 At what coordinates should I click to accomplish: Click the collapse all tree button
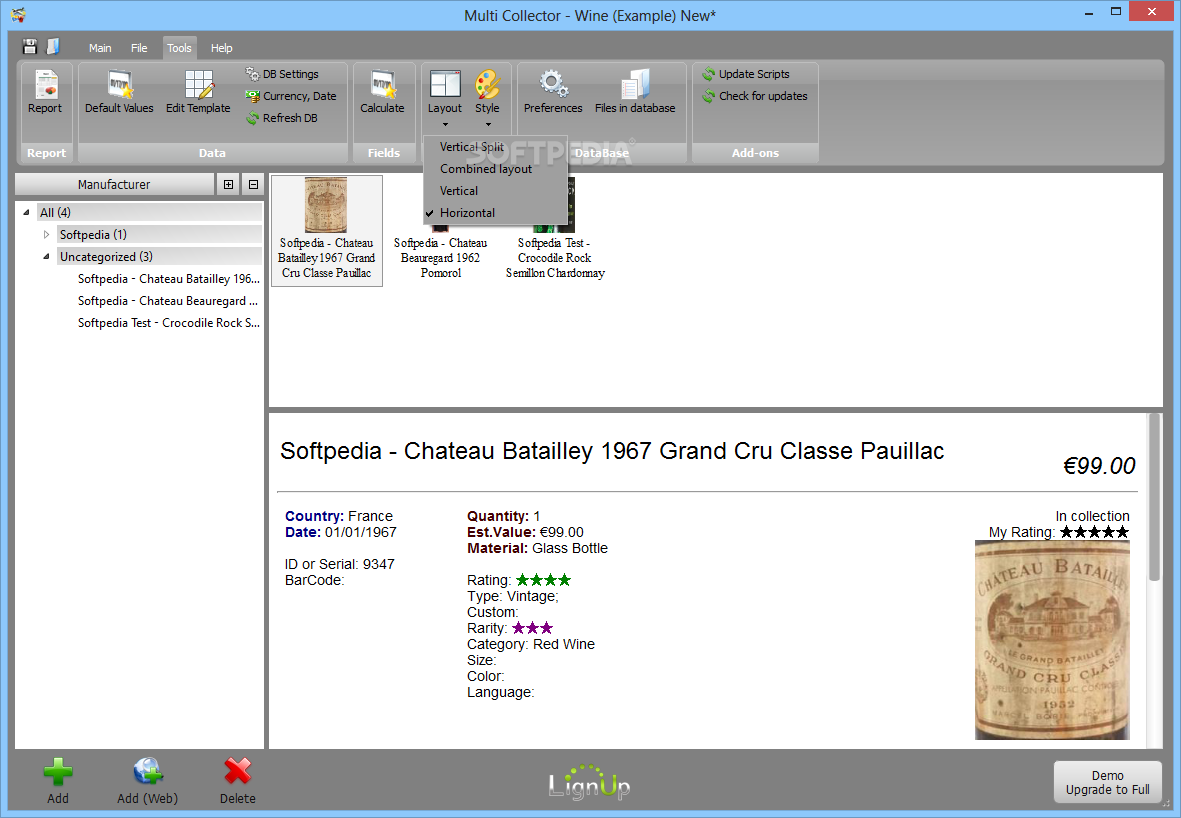coord(254,185)
